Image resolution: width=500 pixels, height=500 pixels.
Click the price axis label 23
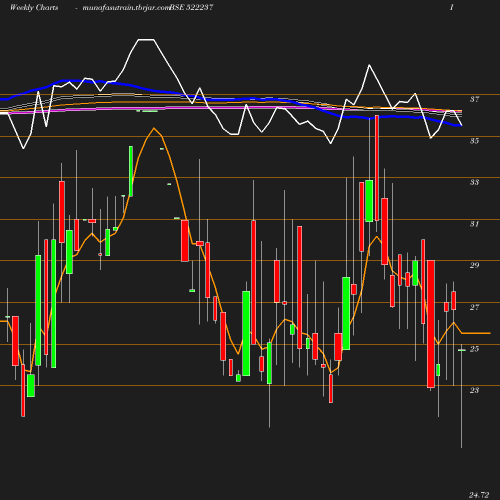coord(474,390)
